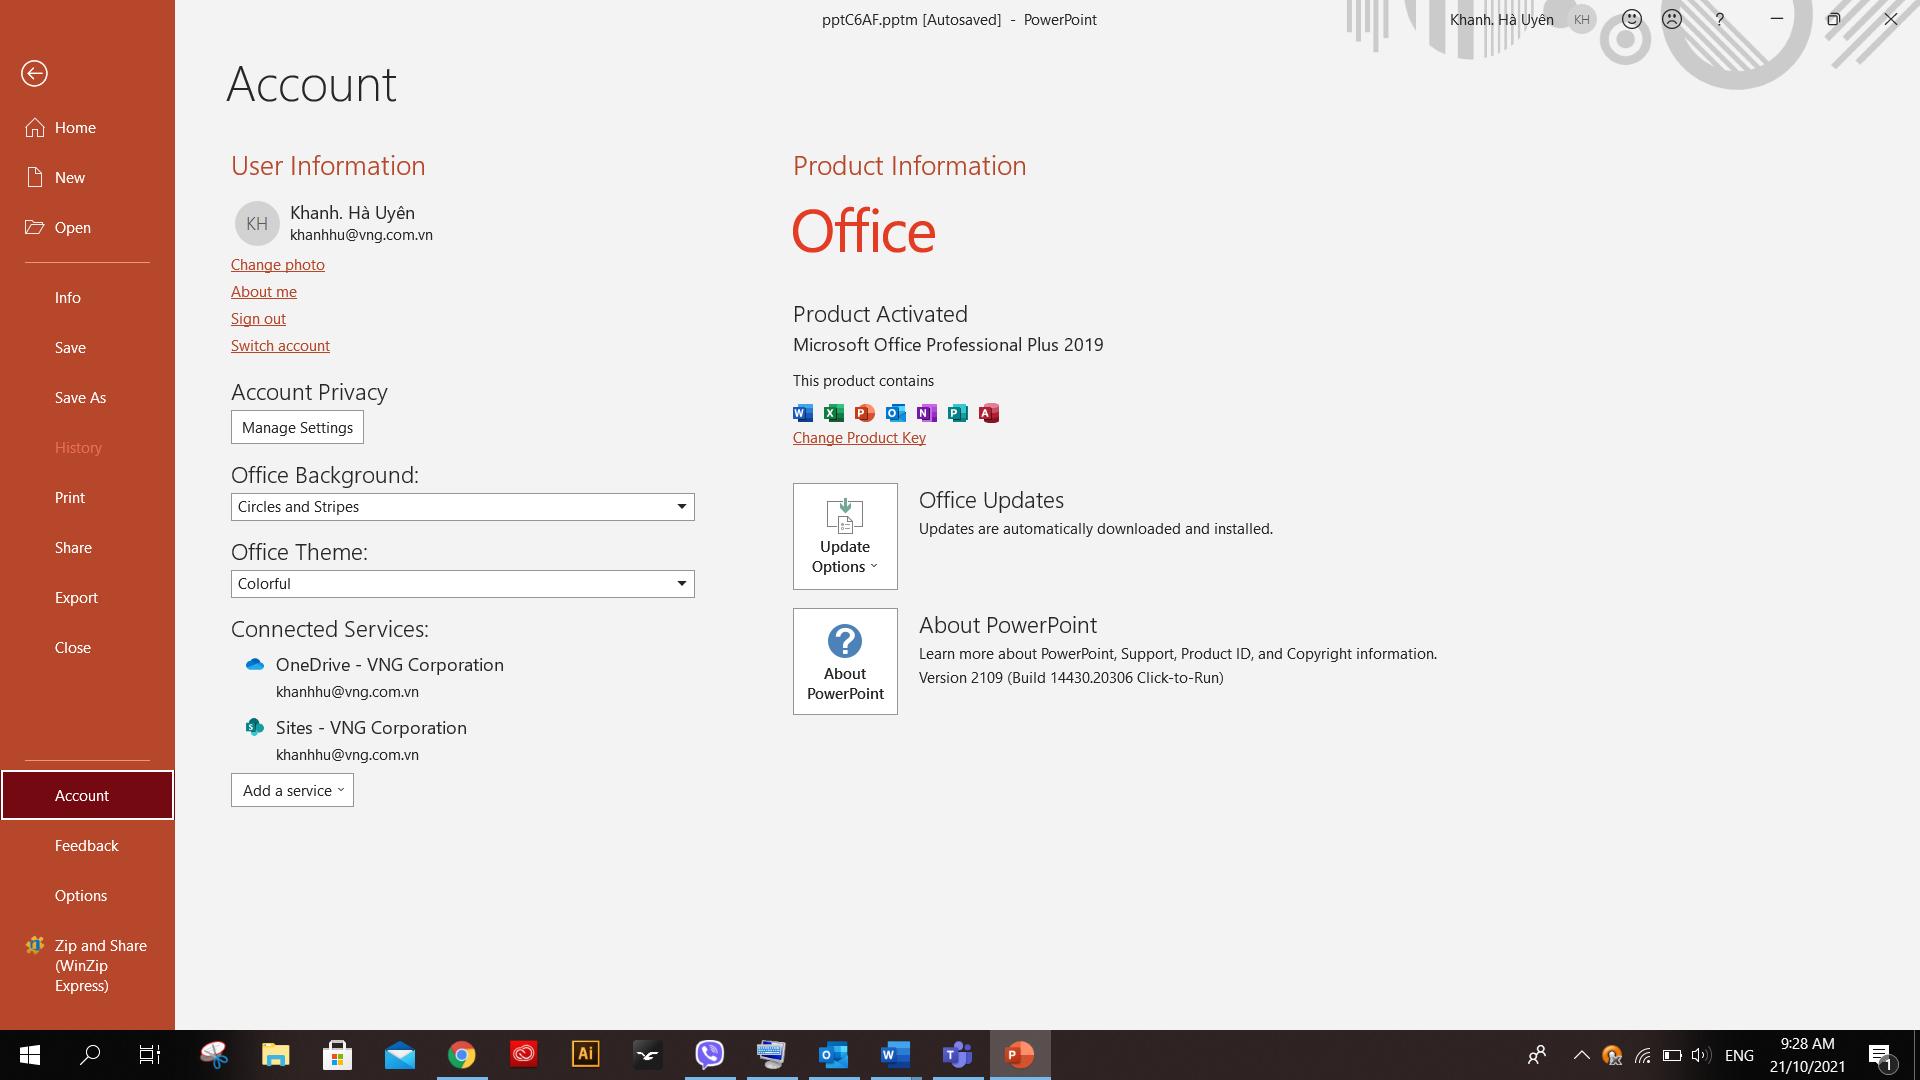Open the Print section
This screenshot has width=1920, height=1080.
click(x=87, y=497)
